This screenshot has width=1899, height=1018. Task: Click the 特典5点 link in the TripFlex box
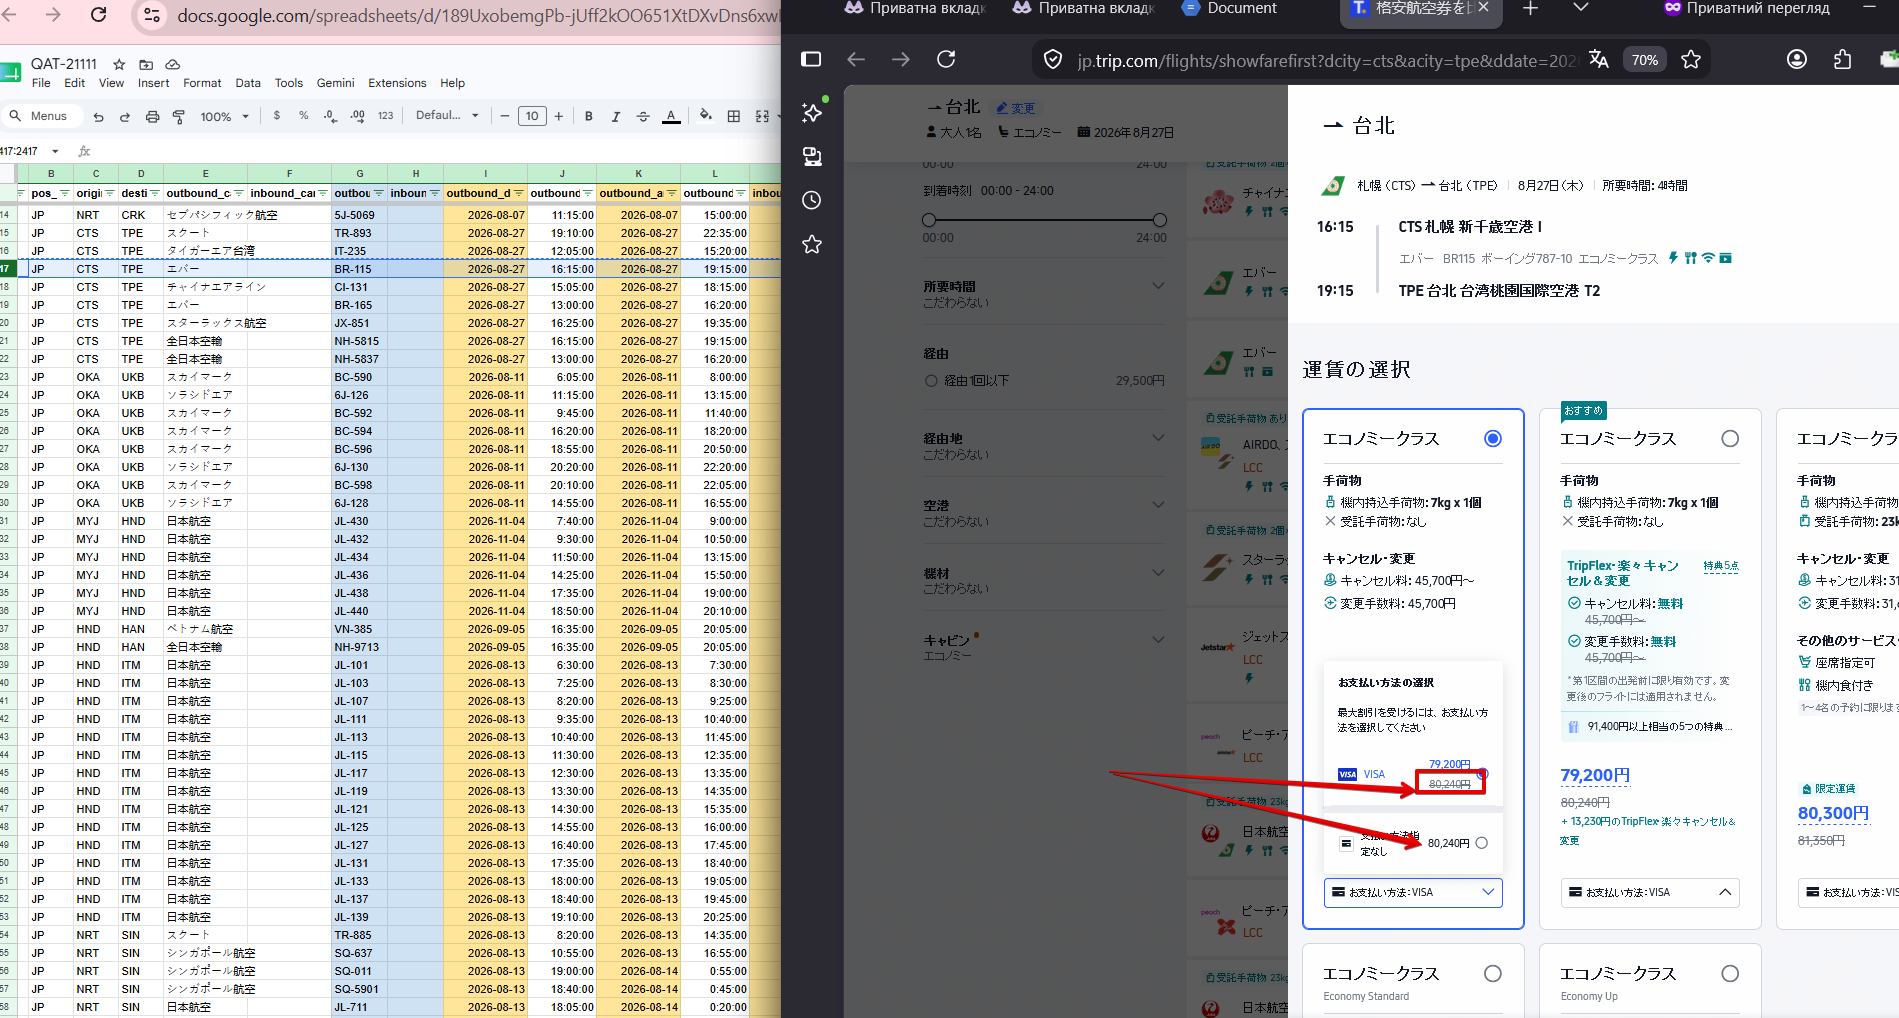click(x=1721, y=566)
